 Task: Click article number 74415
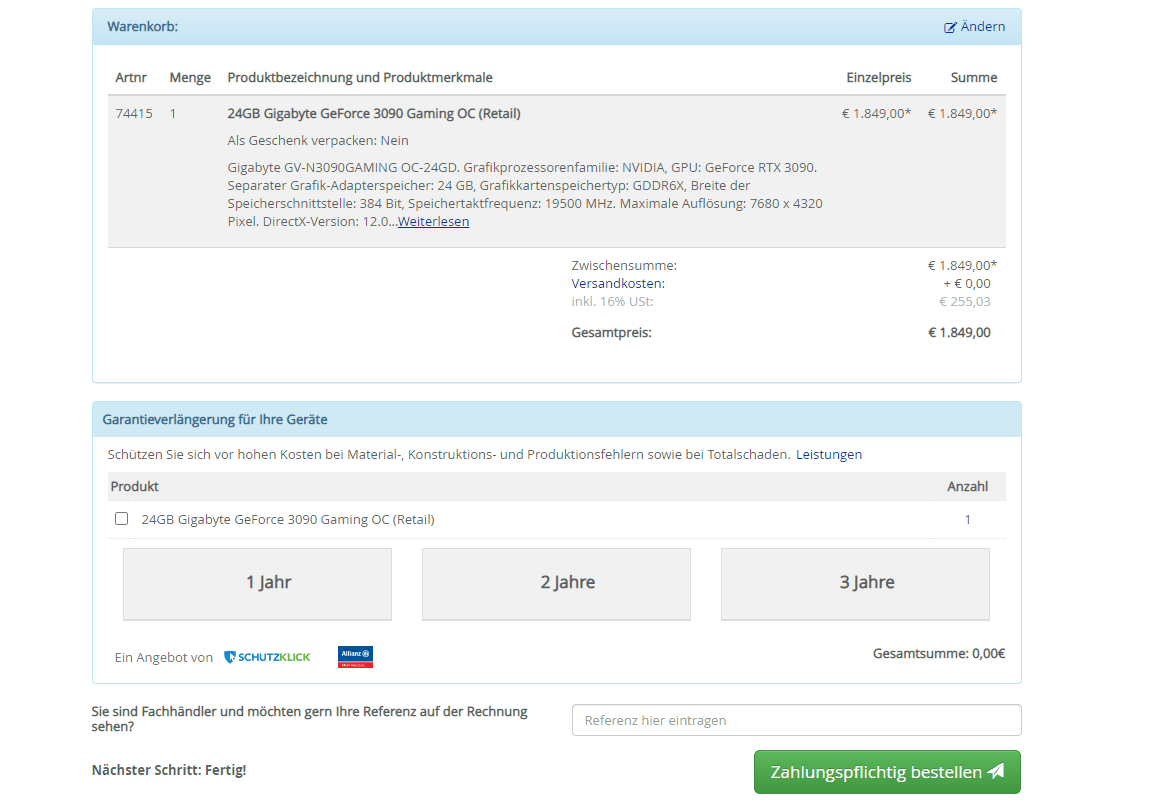134,113
